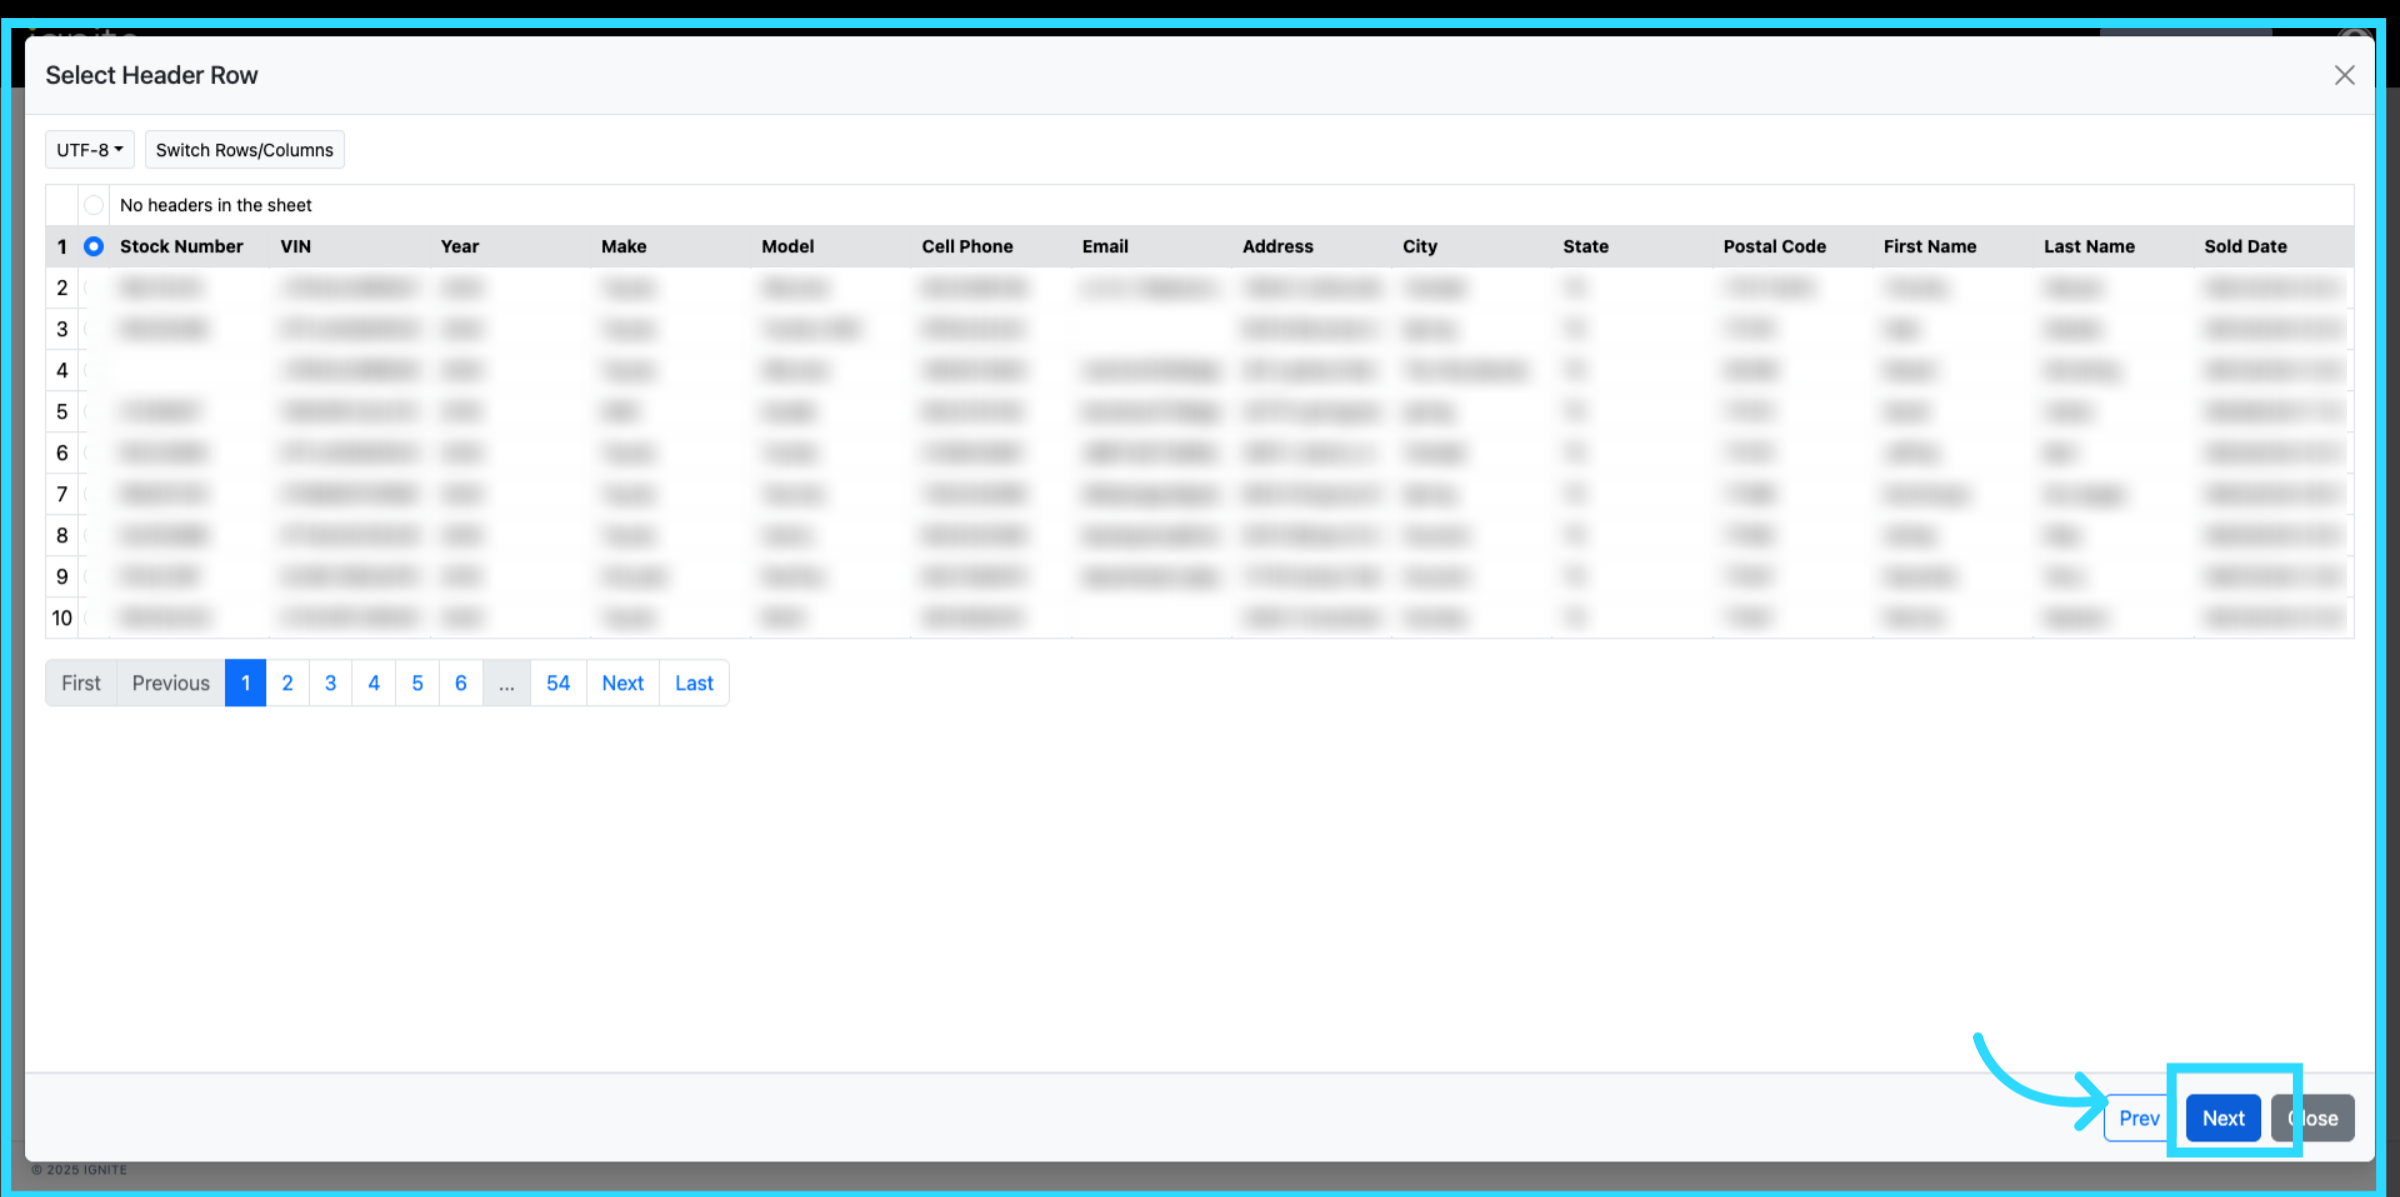Screen dimensions: 2400x1197
Task: Click gray Close button in footer
Action: pos(2320,1118)
